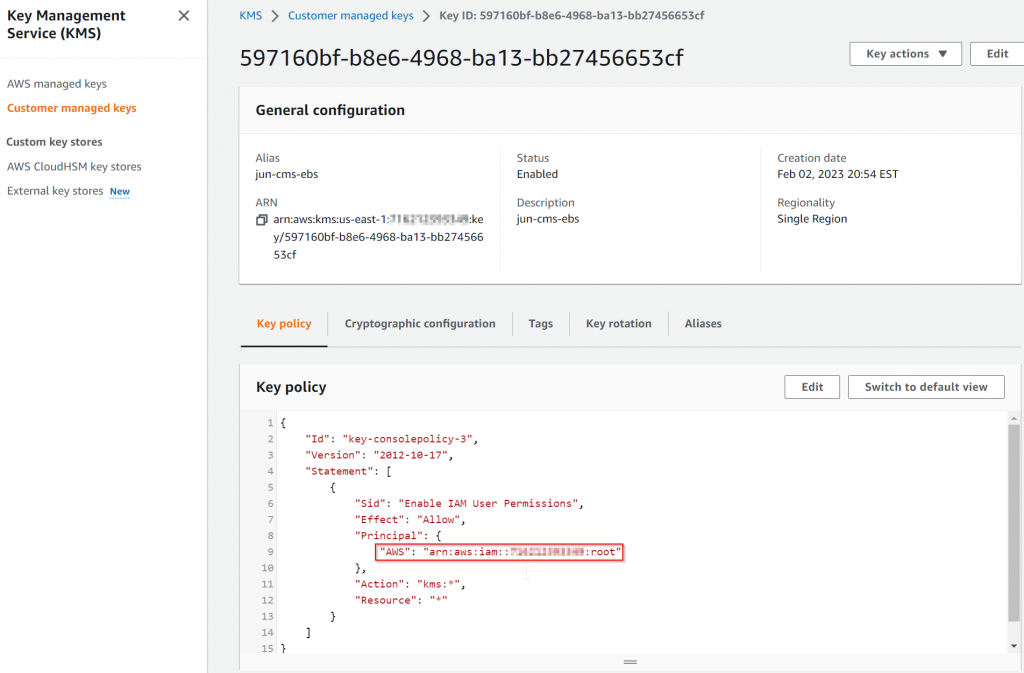The image size is (1024, 673).
Task: Navigate to KMS breadcrumb link
Action: click(251, 16)
